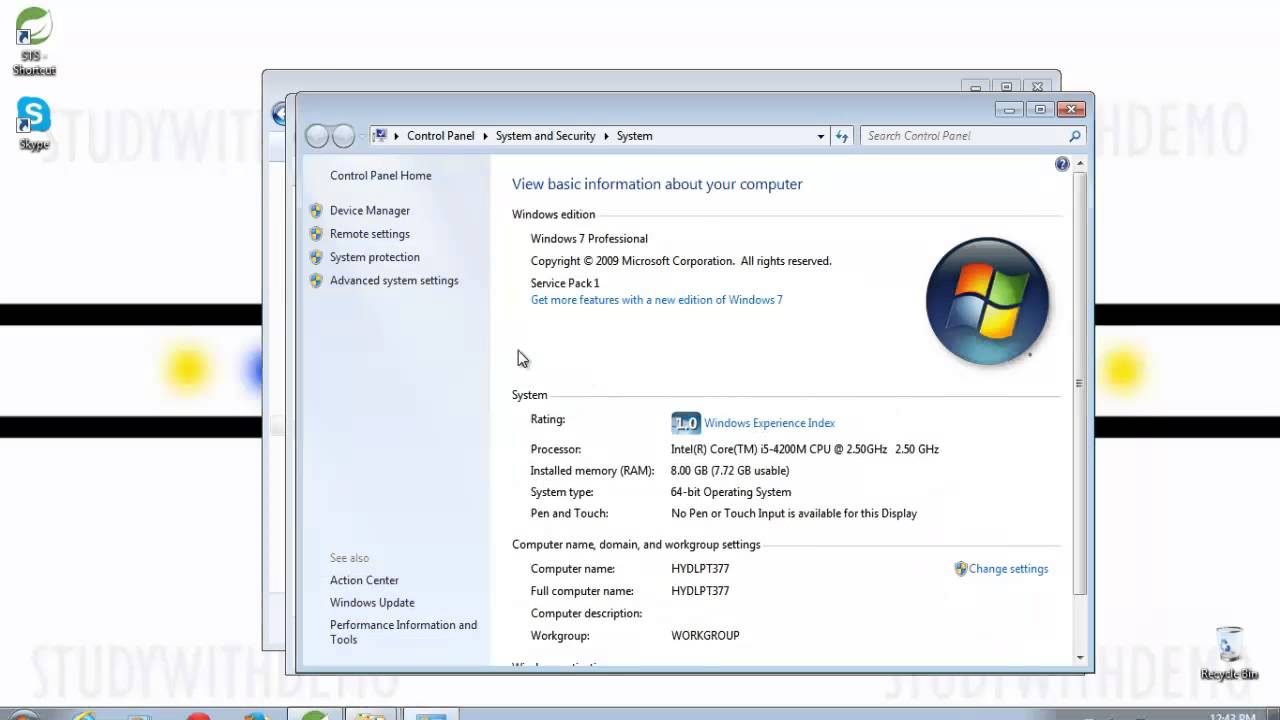Close the background window behind System

pyautogui.click(x=1038, y=87)
